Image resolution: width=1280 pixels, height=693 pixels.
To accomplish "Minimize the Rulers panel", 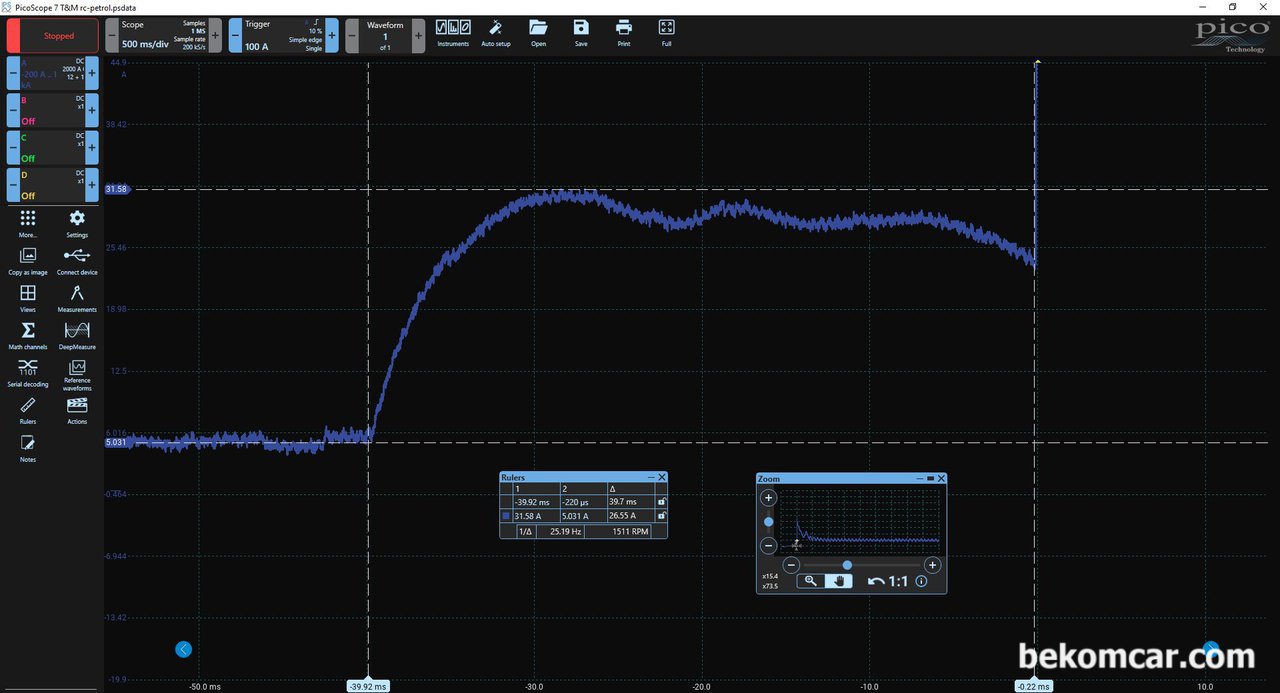I will coord(651,478).
